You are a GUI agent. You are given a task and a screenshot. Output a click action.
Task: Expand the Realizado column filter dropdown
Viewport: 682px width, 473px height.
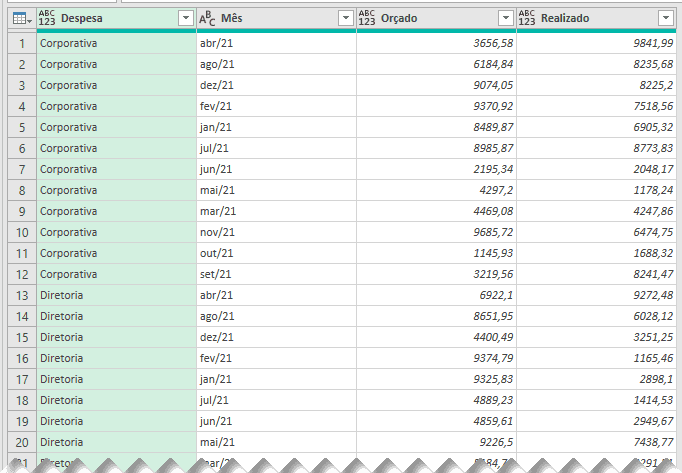pyautogui.click(x=666, y=18)
